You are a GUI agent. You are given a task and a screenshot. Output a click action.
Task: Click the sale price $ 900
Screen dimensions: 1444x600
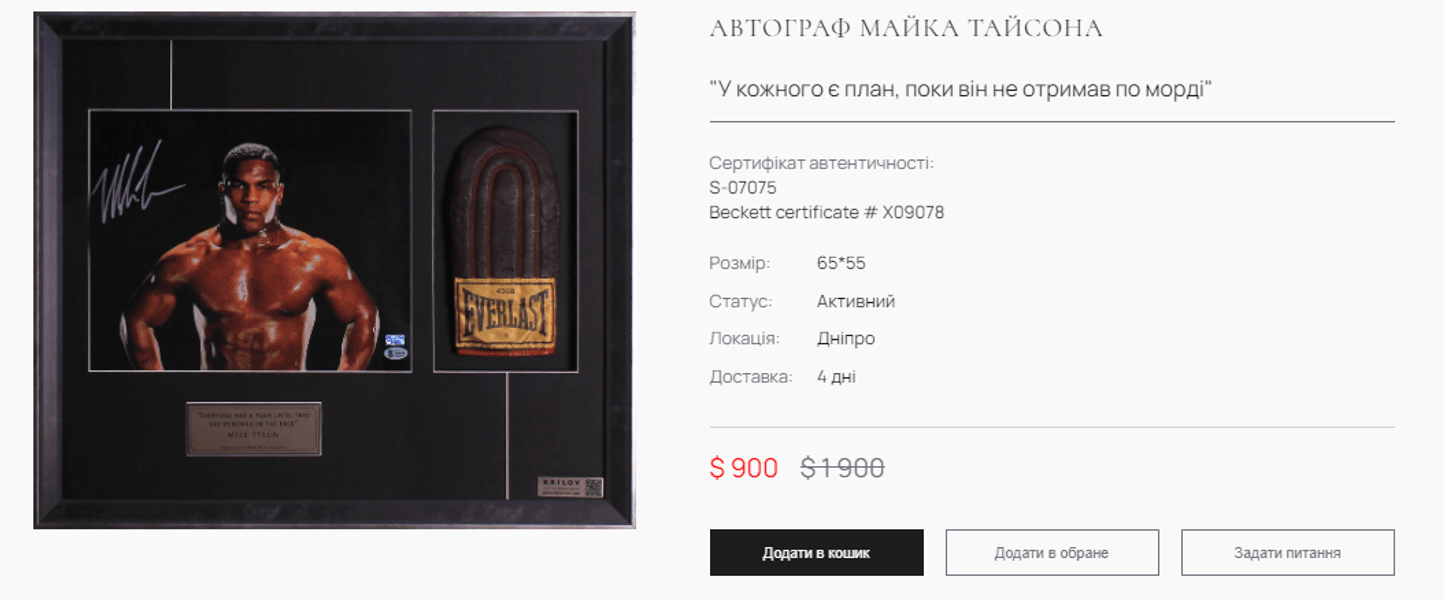click(744, 467)
